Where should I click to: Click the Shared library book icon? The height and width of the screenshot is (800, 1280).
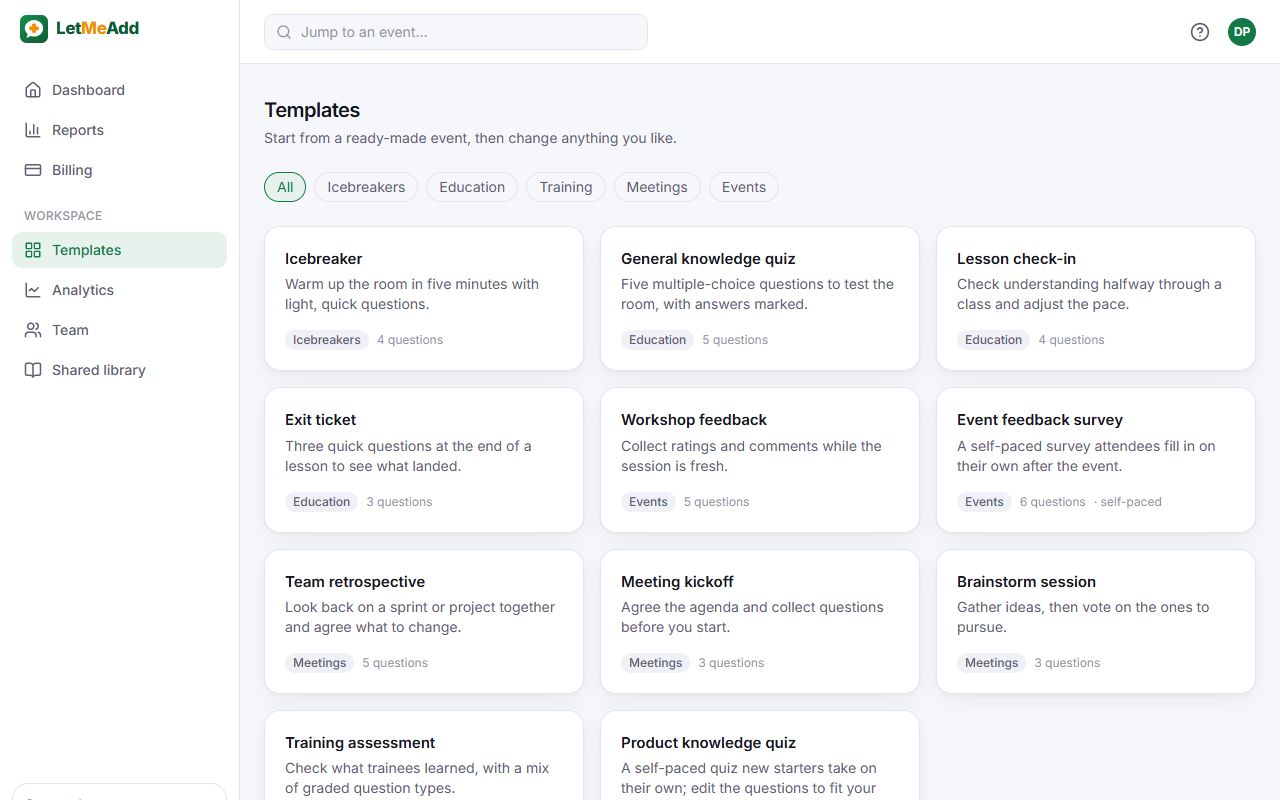[33, 370]
